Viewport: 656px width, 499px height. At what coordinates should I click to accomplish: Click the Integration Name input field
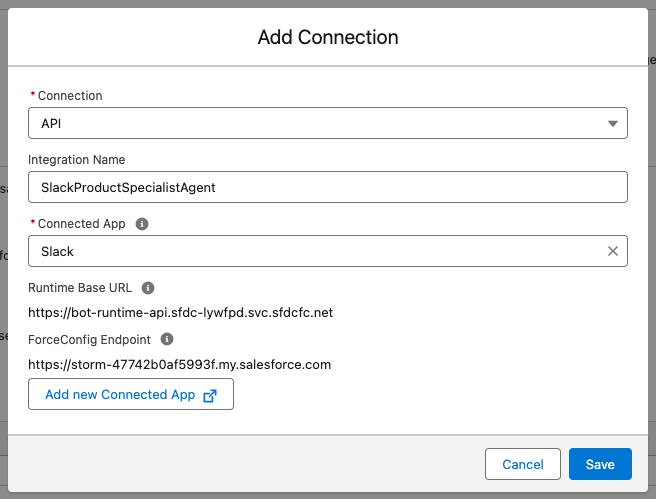(x=328, y=187)
